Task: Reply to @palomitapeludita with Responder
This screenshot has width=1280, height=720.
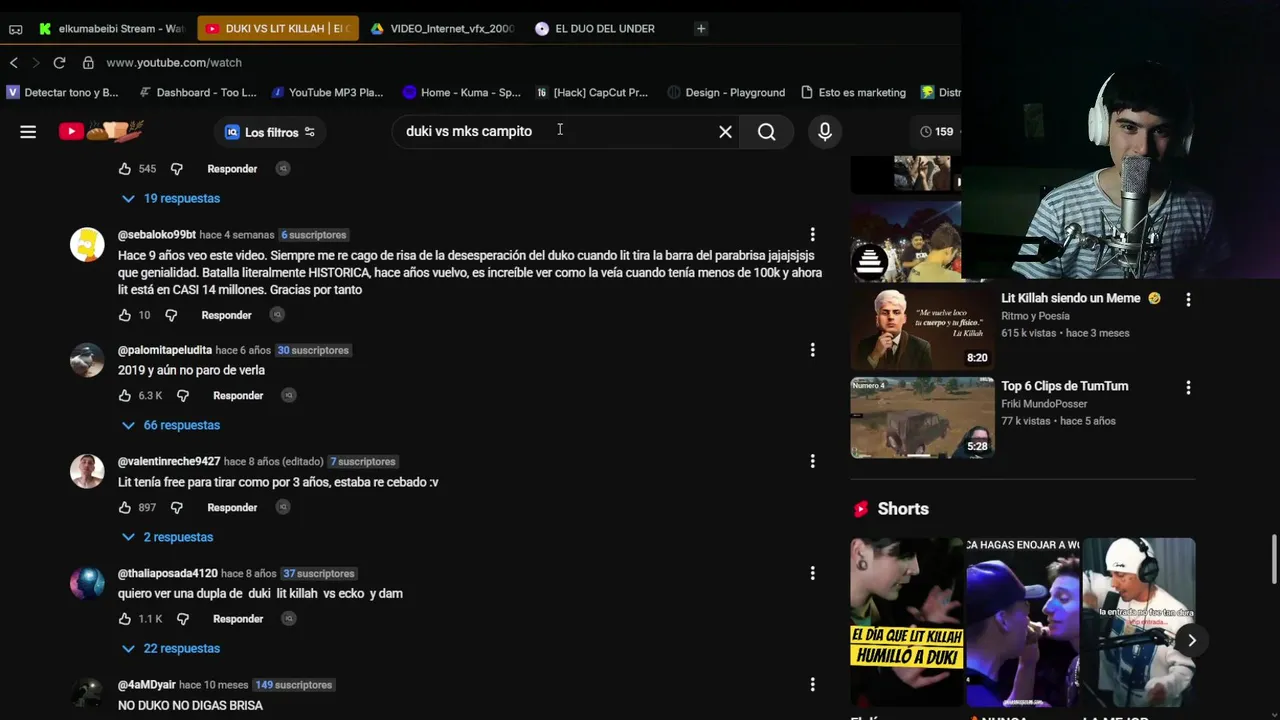Action: [238, 396]
